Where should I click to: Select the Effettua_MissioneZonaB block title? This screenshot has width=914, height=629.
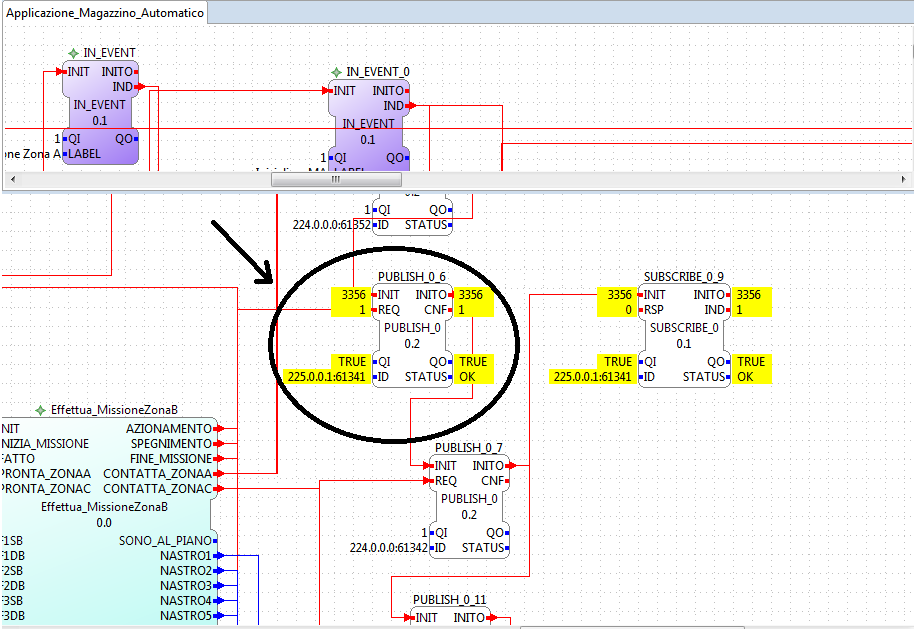tap(114, 410)
